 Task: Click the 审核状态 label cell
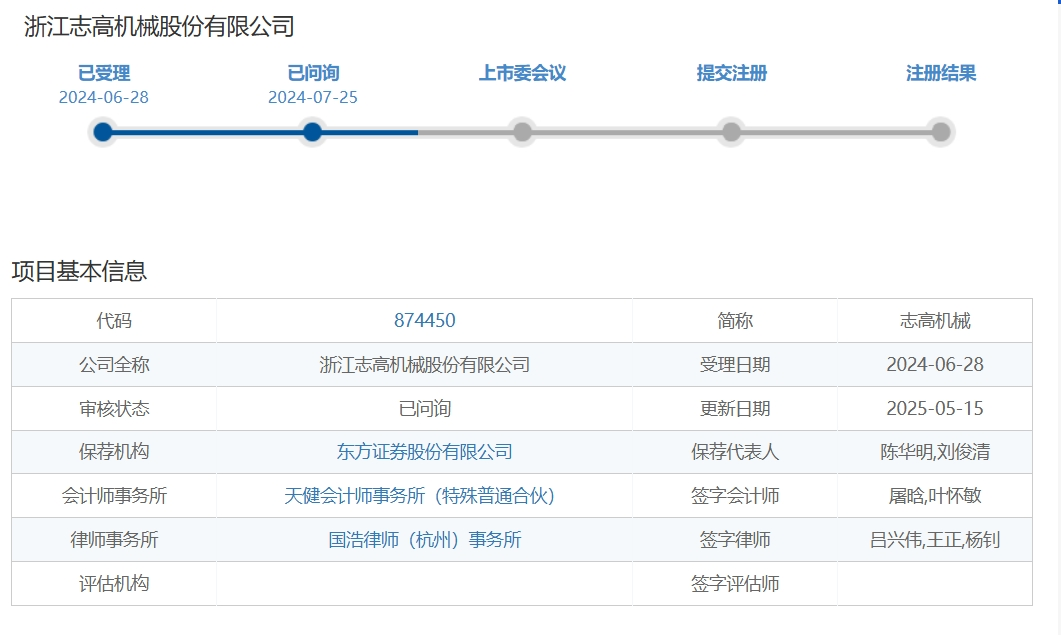[x=114, y=408]
